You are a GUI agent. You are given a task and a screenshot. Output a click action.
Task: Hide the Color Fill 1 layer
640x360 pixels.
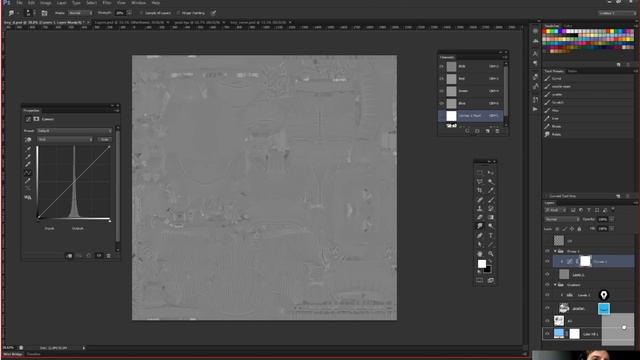tap(547, 334)
